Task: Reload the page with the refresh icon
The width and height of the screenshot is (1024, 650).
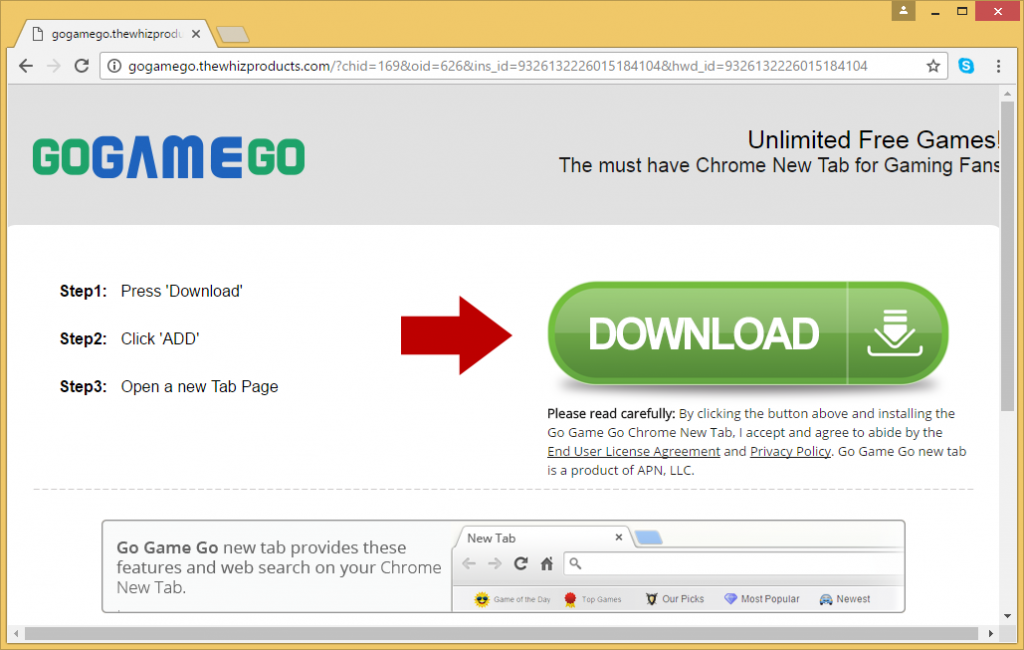Action: [x=81, y=66]
